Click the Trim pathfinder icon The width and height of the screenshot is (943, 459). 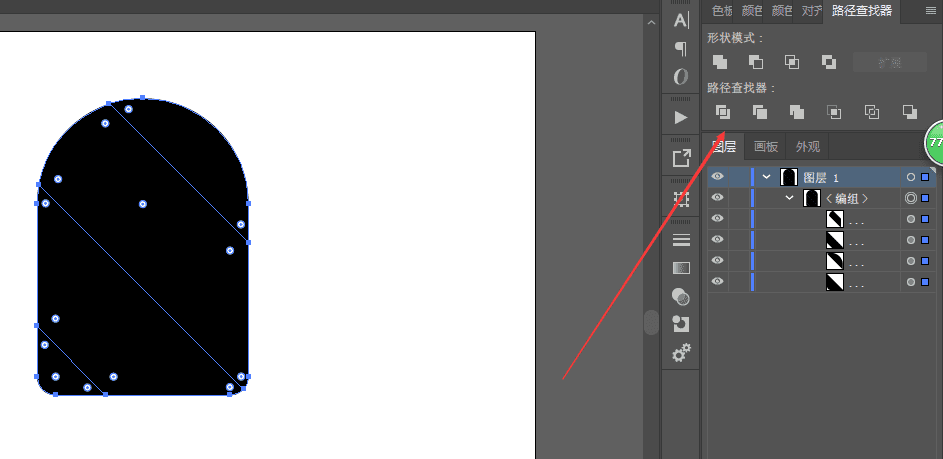tap(760, 112)
